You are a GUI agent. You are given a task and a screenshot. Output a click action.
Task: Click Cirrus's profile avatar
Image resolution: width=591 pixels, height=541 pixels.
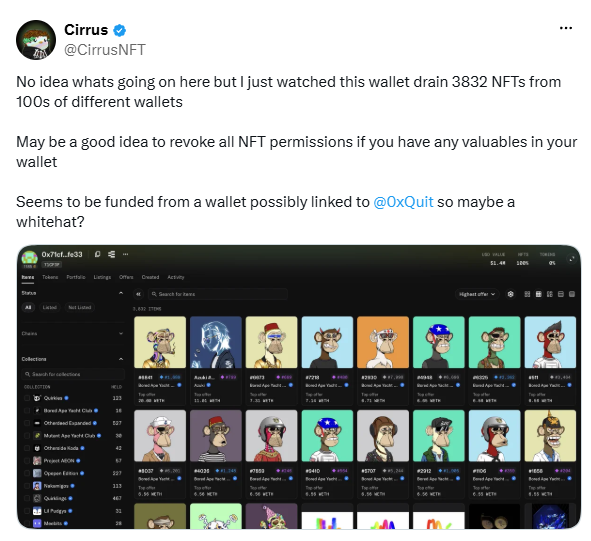(x=36, y=40)
